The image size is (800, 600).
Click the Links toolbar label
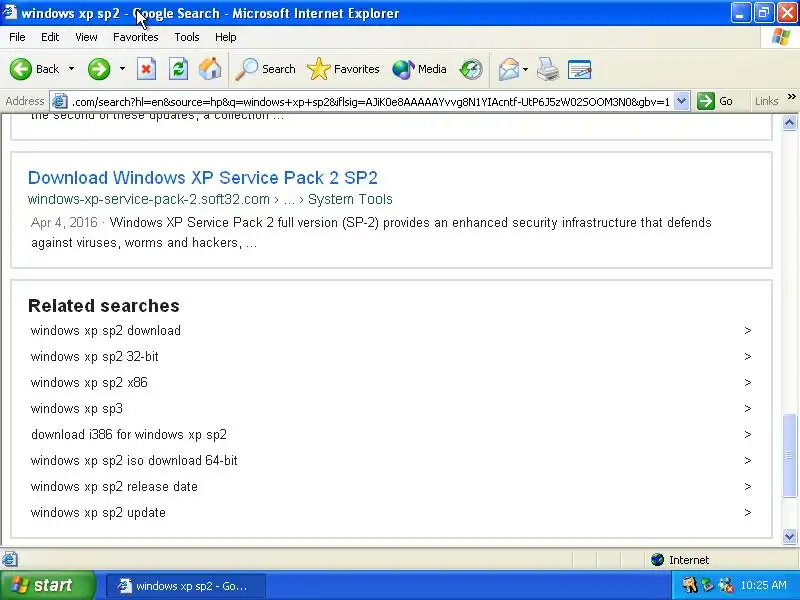pos(766,101)
